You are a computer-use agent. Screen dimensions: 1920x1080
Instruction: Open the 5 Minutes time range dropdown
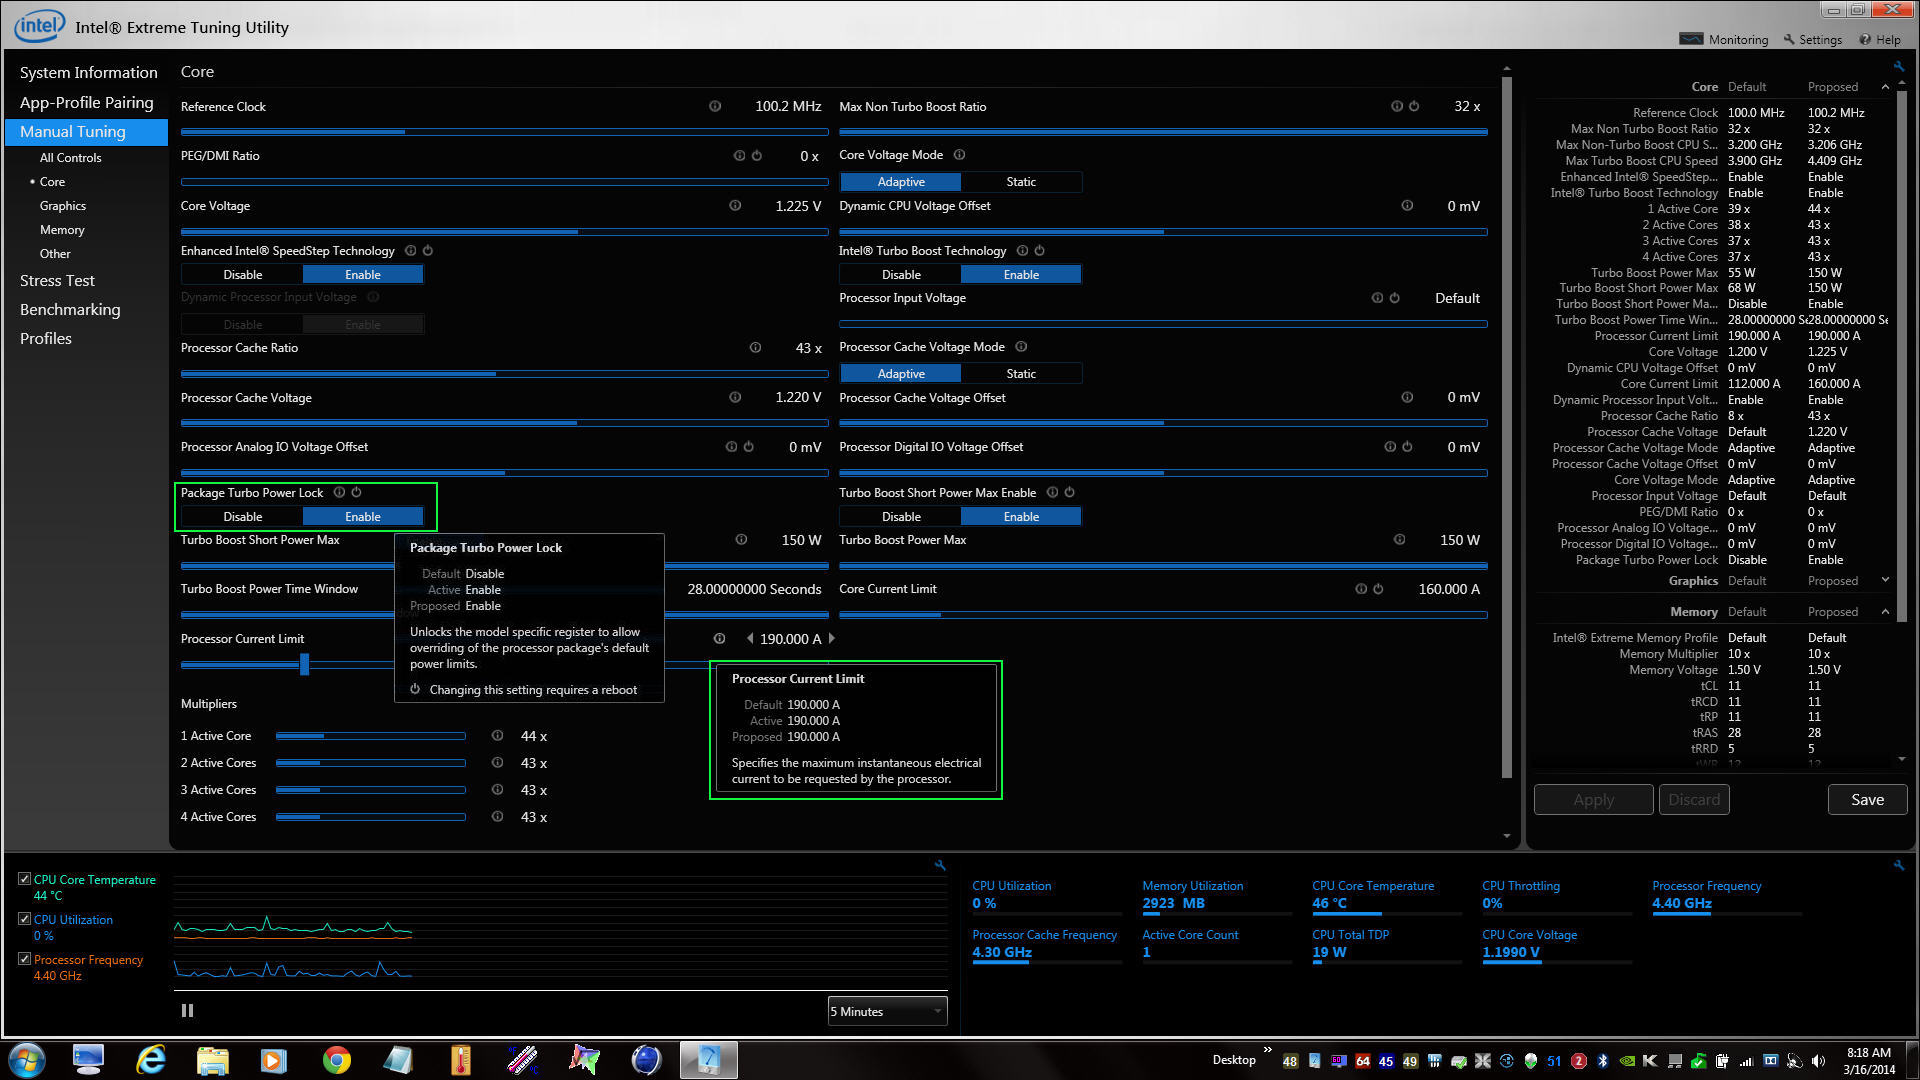click(887, 1012)
